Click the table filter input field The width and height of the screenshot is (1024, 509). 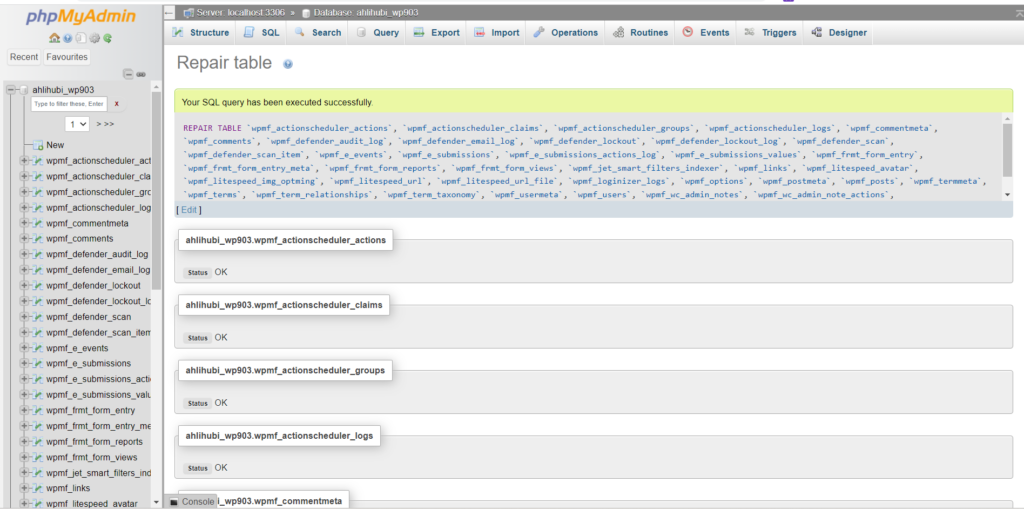[x=69, y=104]
